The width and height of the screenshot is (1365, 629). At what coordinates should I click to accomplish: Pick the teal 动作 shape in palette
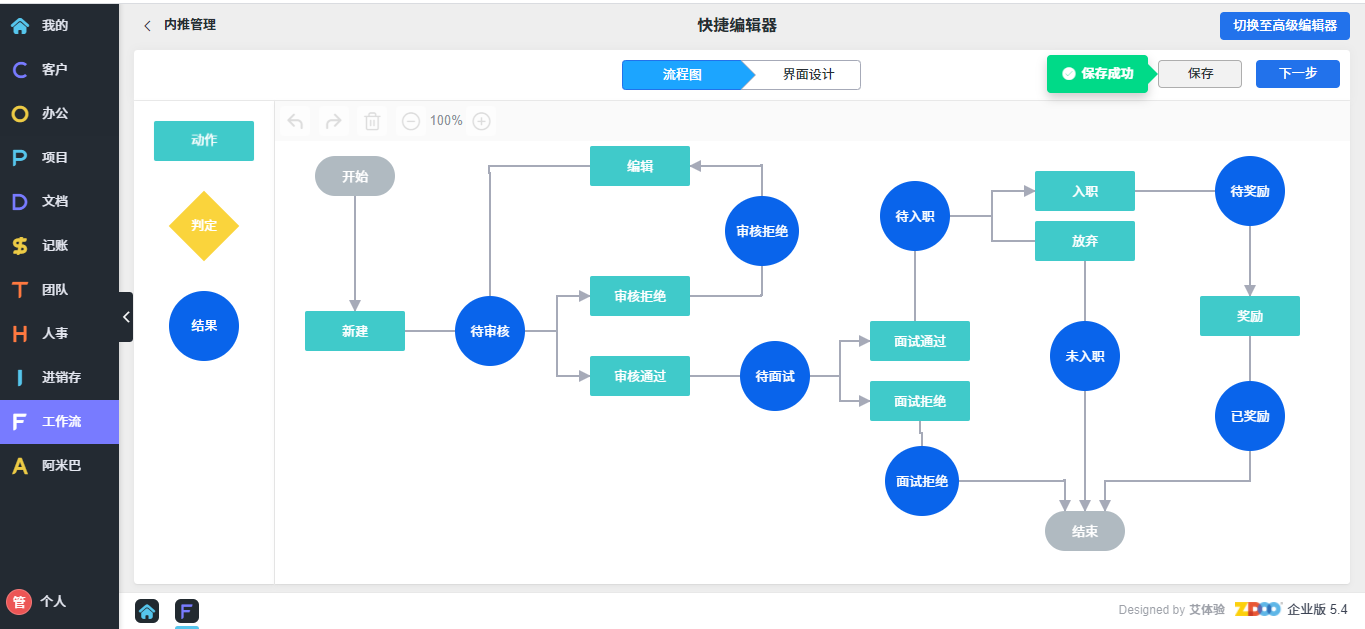tap(204, 141)
